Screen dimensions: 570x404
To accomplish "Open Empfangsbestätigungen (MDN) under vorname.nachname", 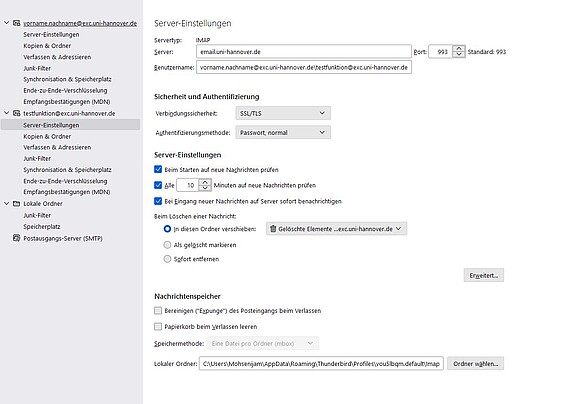I will click(67, 102).
